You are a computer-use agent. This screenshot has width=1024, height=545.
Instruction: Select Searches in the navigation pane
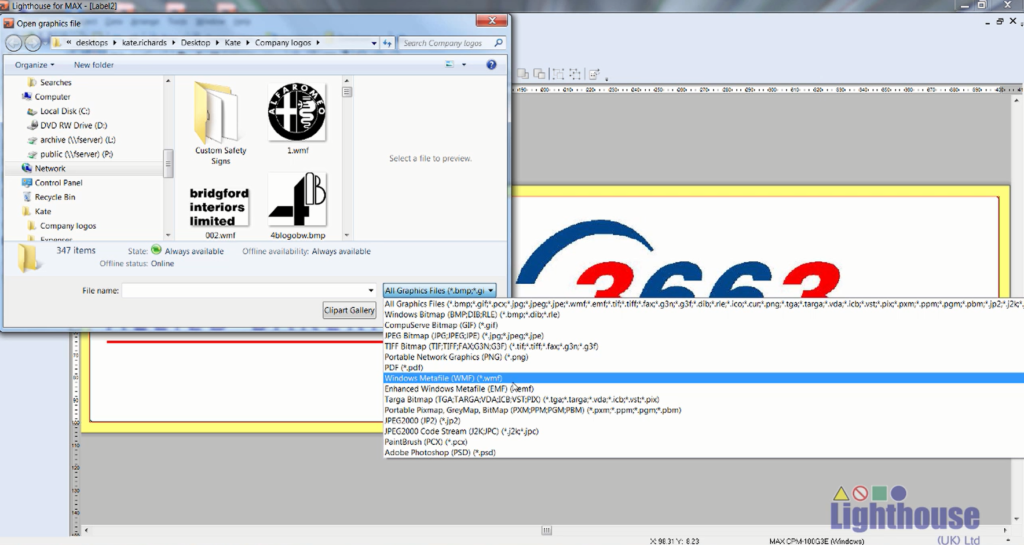[56, 82]
